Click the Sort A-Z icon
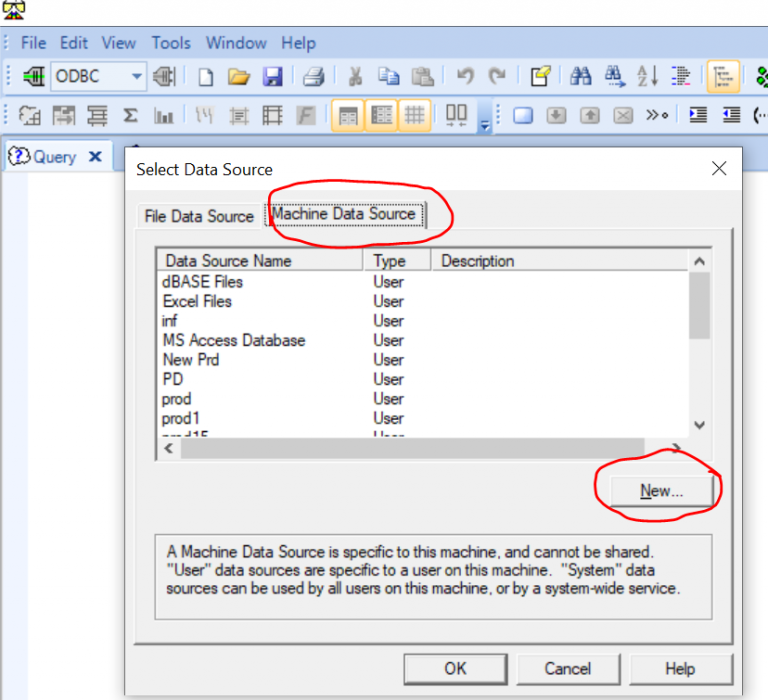Screen dimensions: 768x700 [x=647, y=76]
